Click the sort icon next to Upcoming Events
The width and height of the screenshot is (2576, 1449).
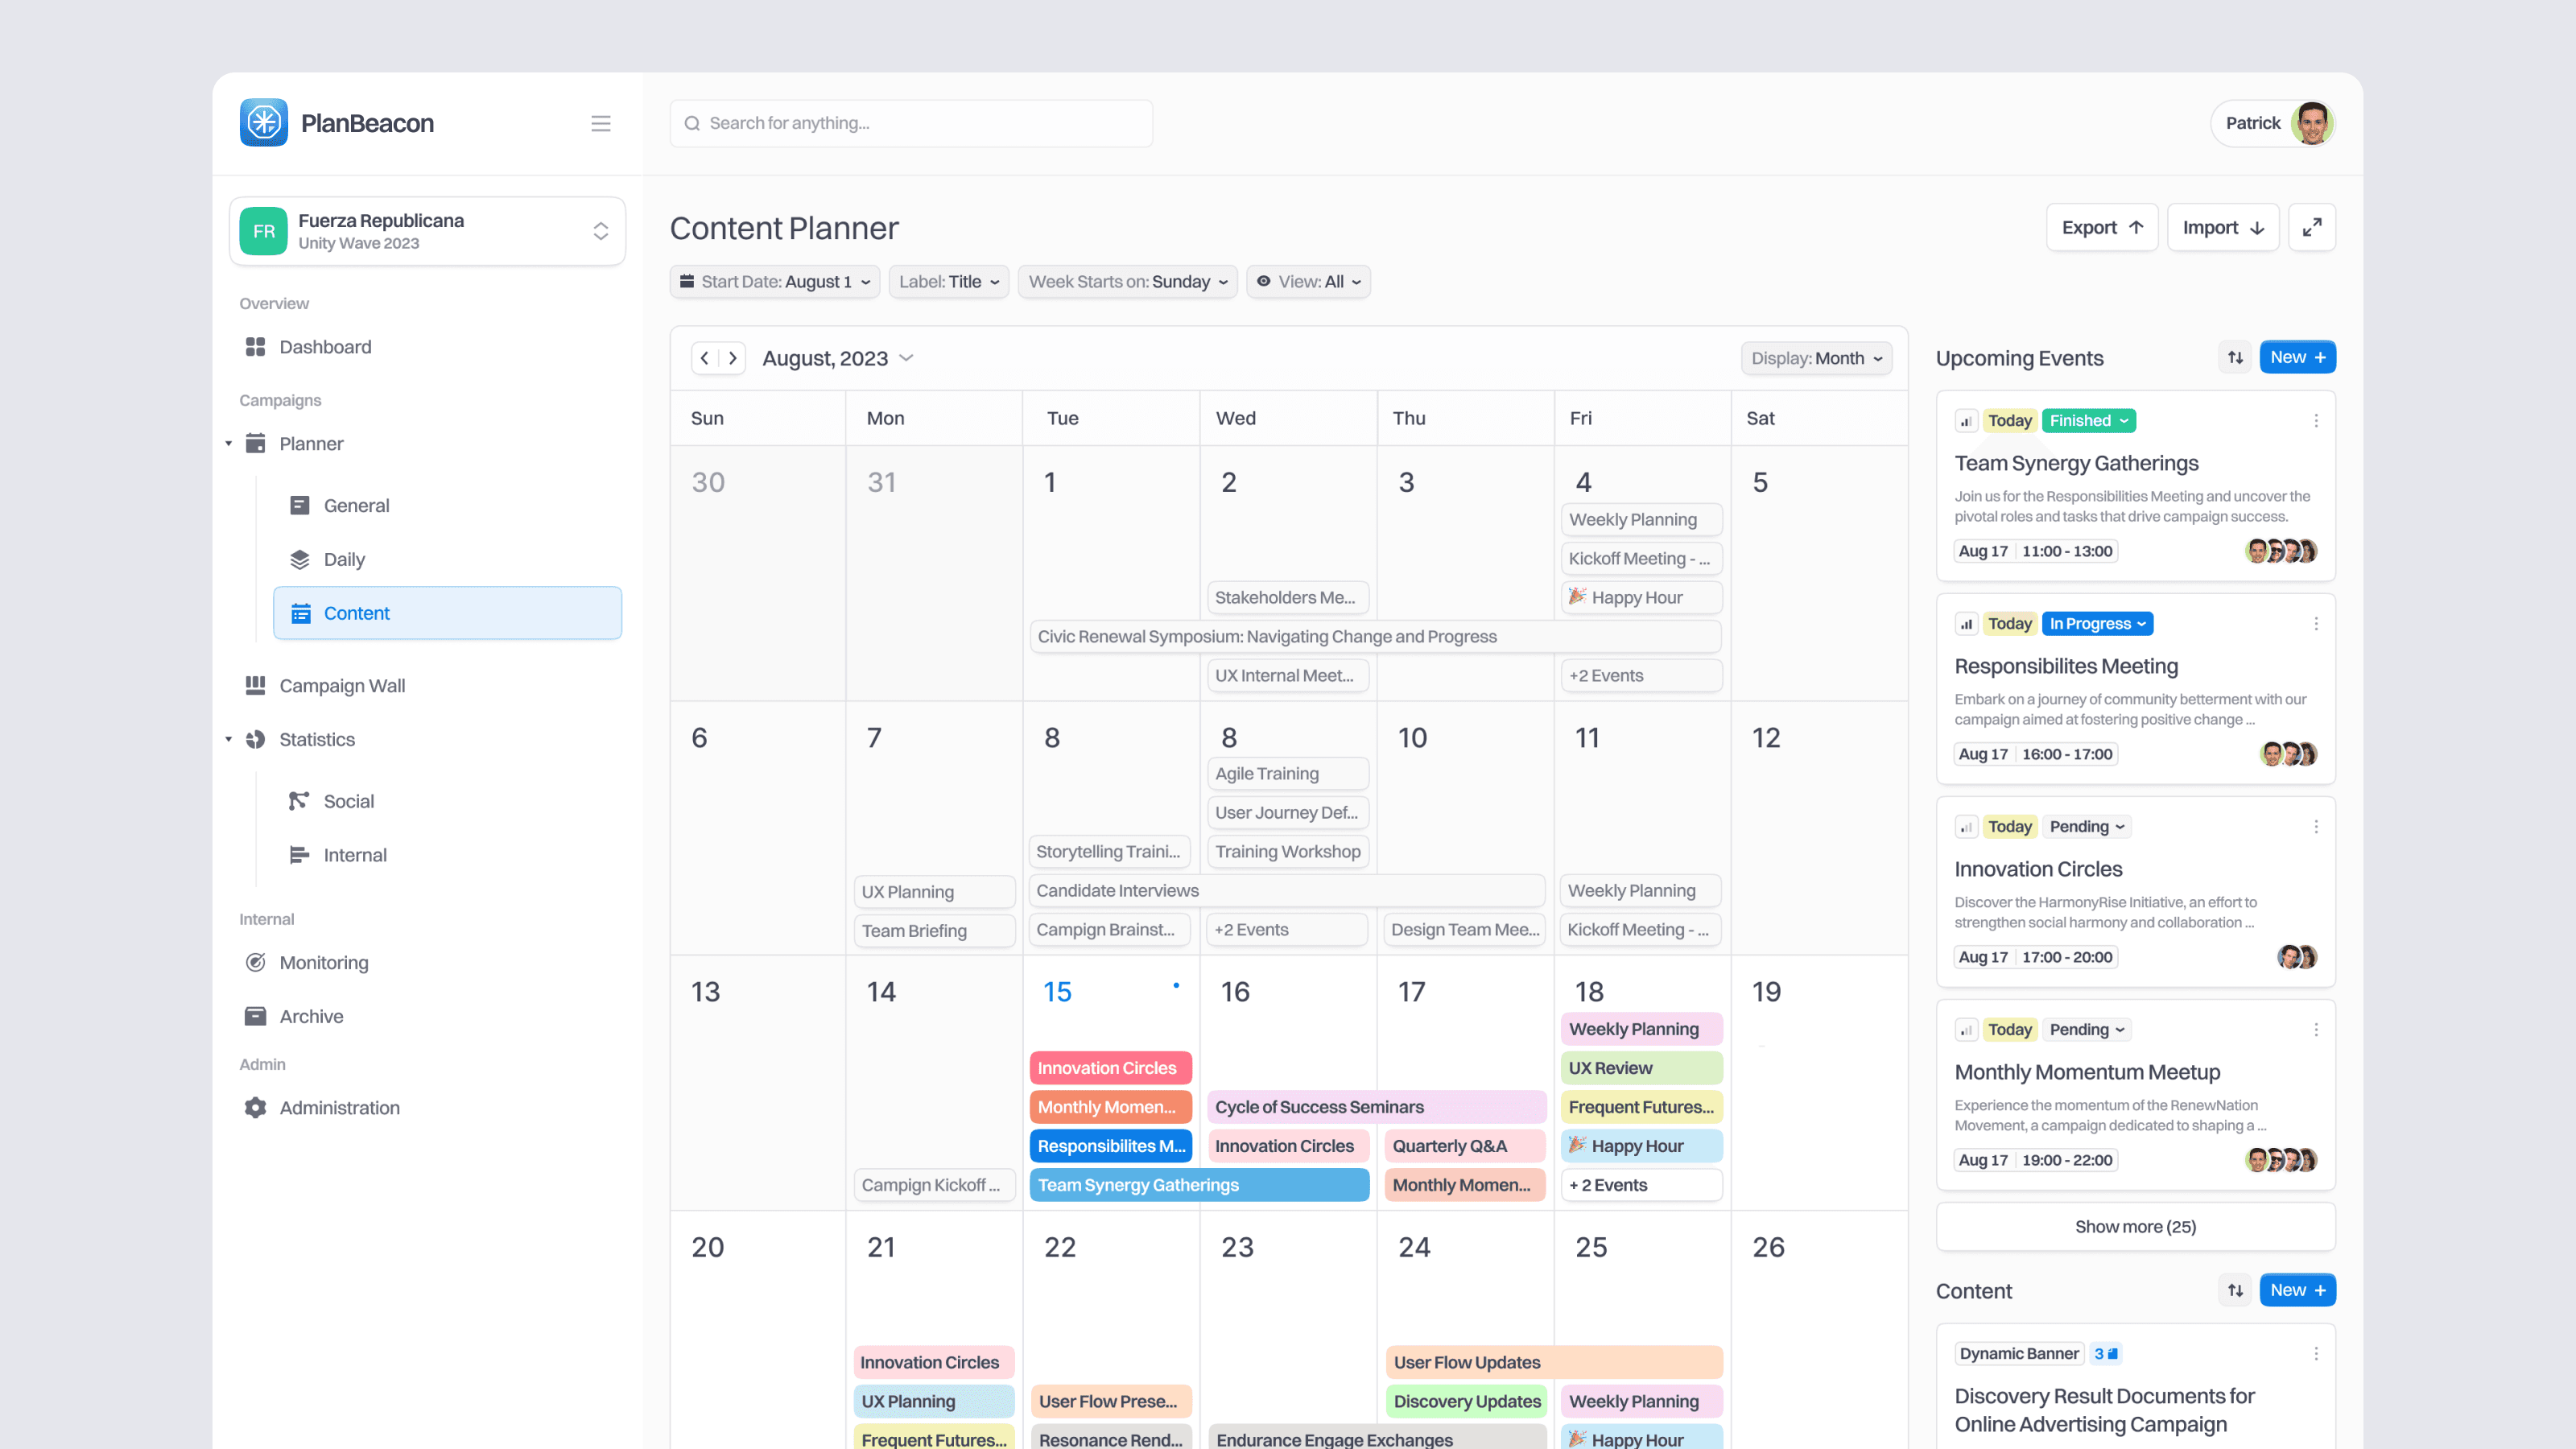coord(2235,357)
